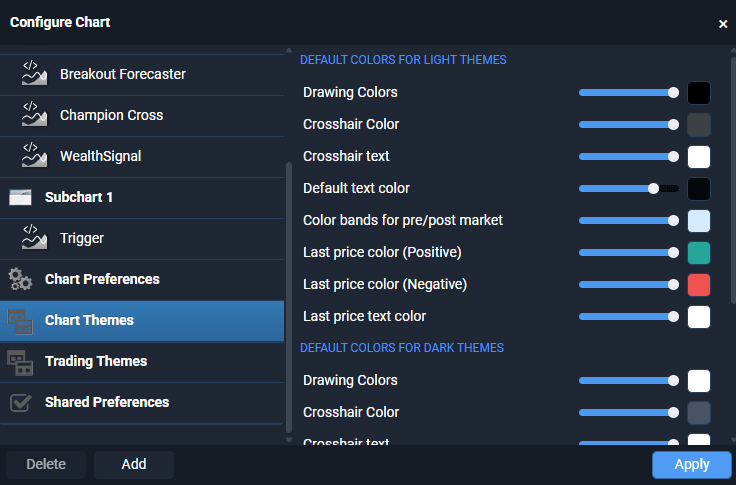
Task: Click the Add button
Action: click(x=134, y=464)
